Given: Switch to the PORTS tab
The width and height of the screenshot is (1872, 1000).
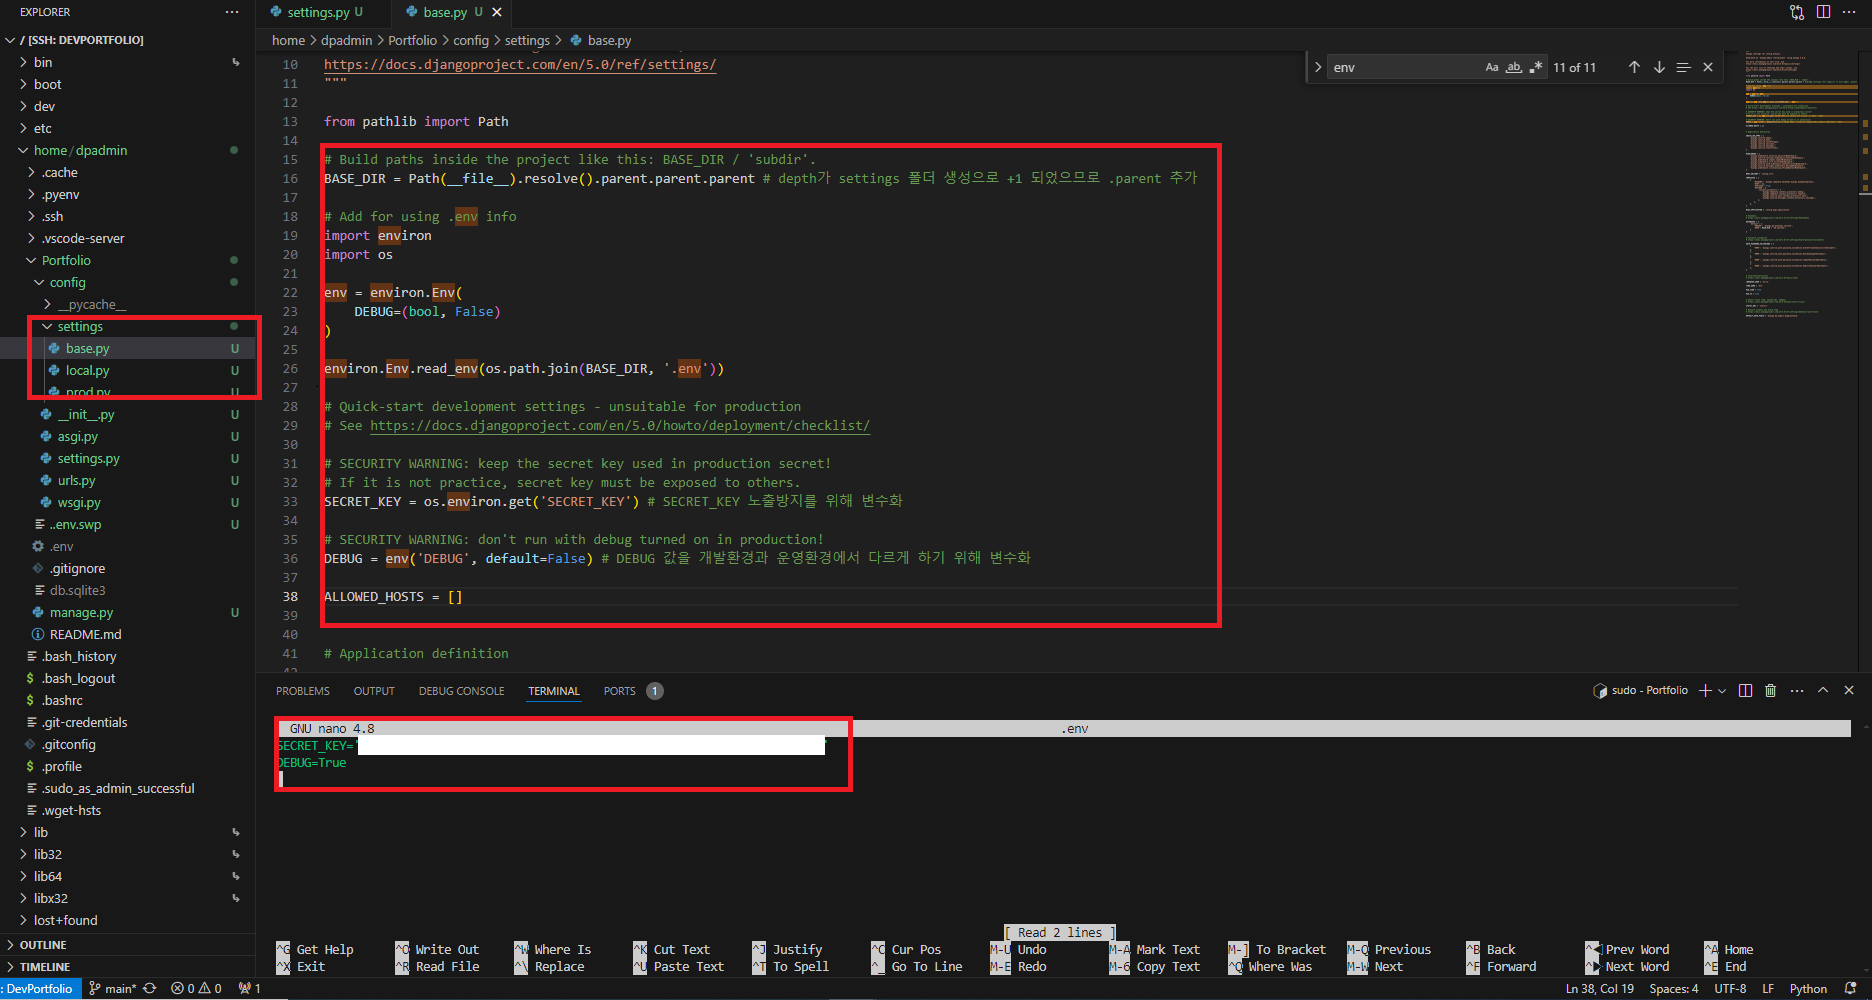Looking at the screenshot, I should [x=620, y=691].
